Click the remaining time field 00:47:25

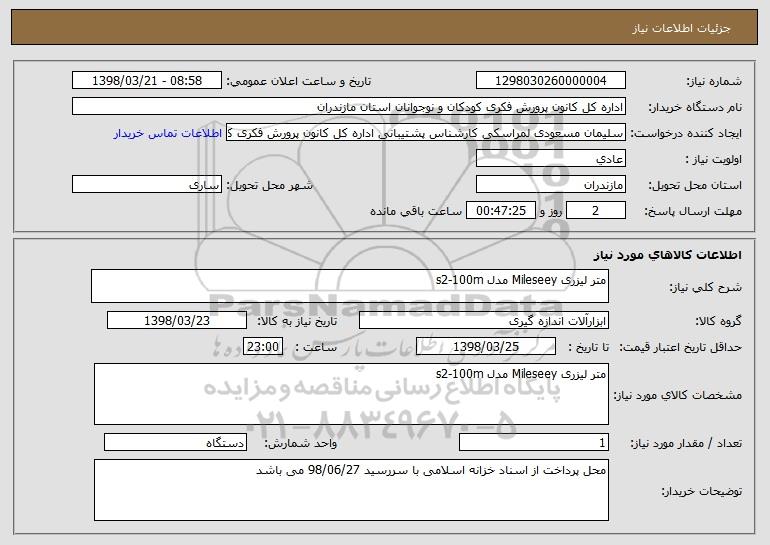point(500,211)
